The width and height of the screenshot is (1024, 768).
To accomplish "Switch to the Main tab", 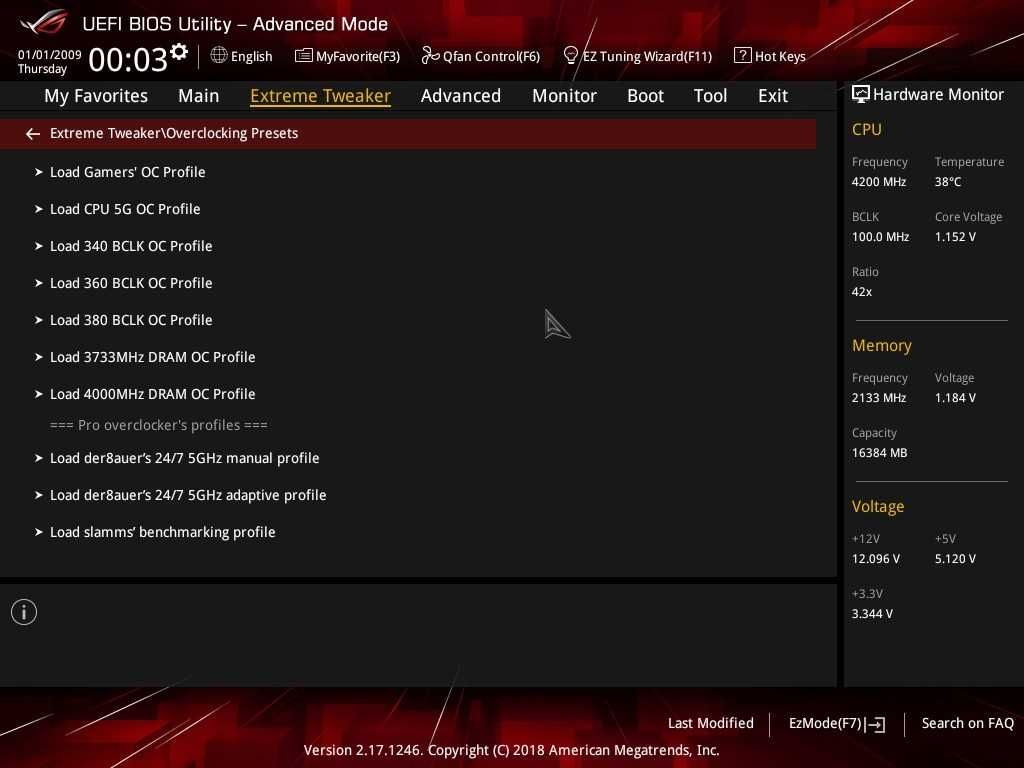I will point(199,96).
